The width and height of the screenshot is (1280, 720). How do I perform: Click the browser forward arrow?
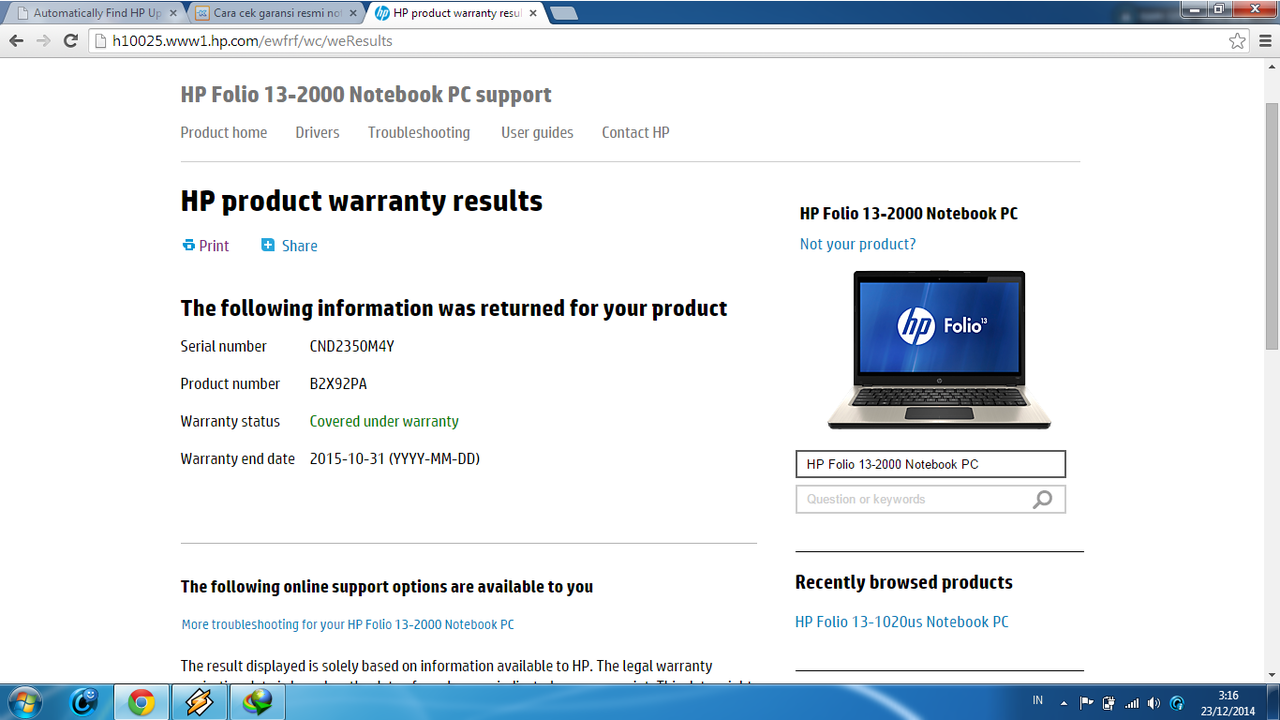pyautogui.click(x=43, y=41)
